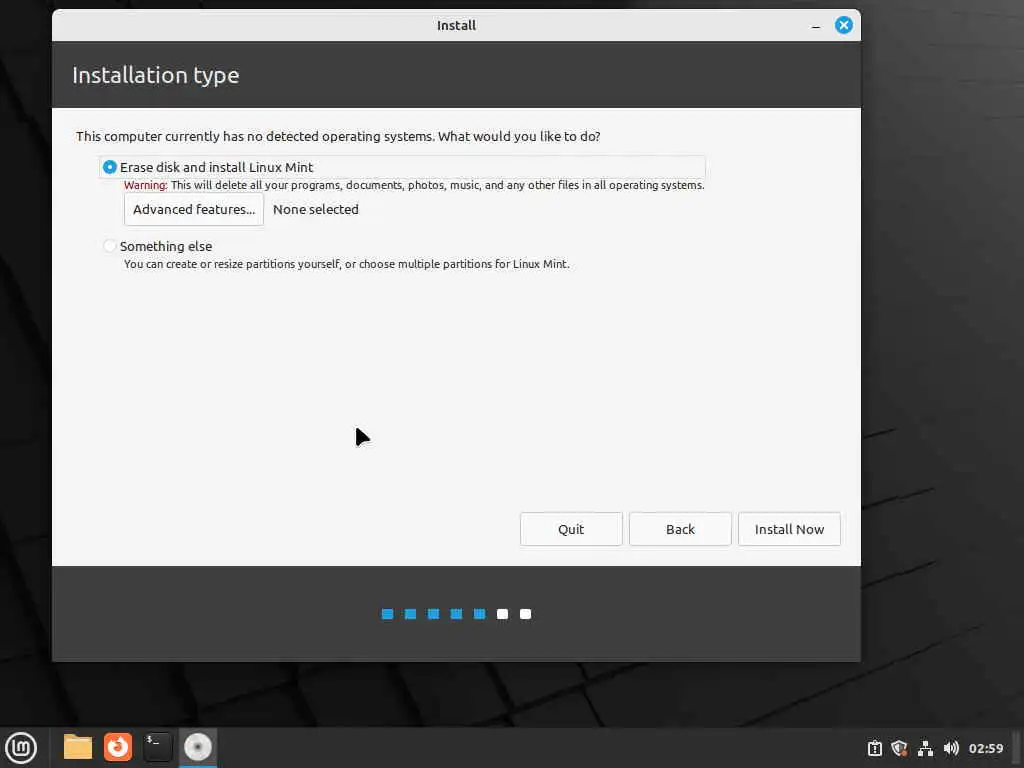Go Back to previous step
1024x768 pixels.
(680, 529)
